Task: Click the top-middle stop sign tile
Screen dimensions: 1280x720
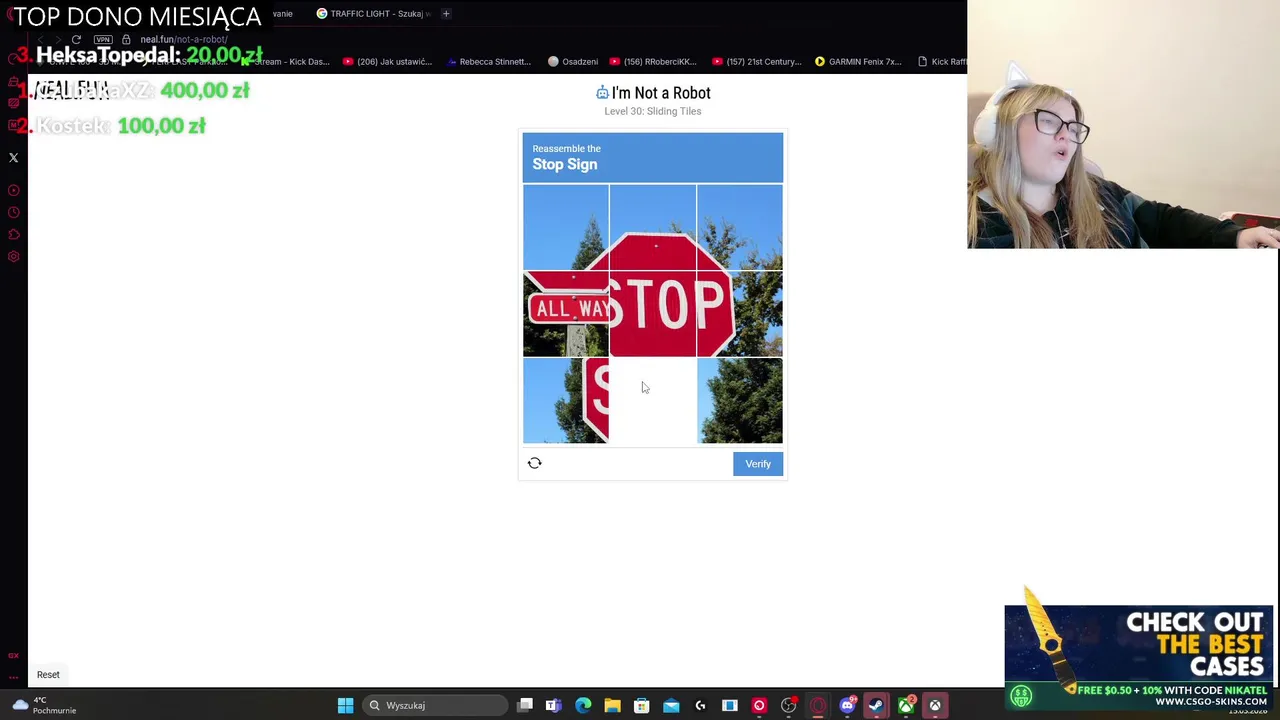Action: (653, 228)
